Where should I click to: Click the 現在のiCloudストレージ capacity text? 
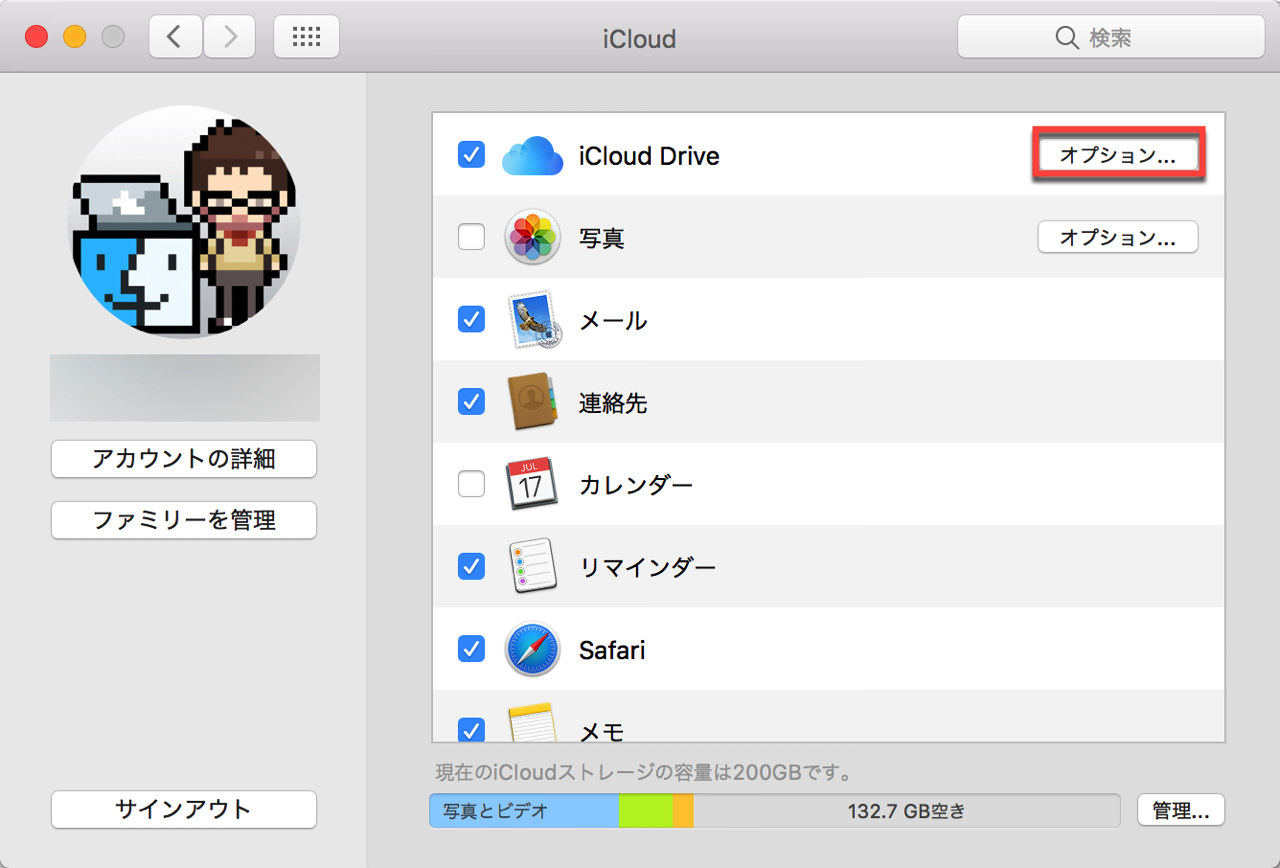(x=645, y=772)
